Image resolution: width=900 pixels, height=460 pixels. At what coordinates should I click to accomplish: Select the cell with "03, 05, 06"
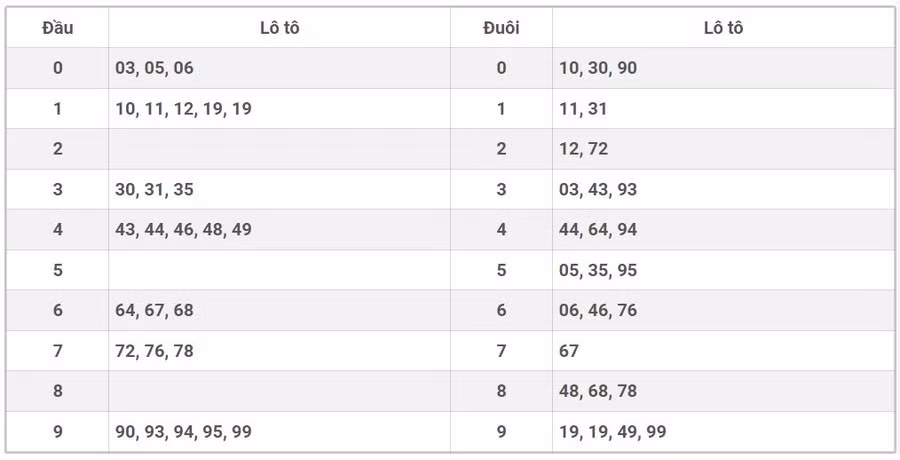pyautogui.click(x=155, y=68)
